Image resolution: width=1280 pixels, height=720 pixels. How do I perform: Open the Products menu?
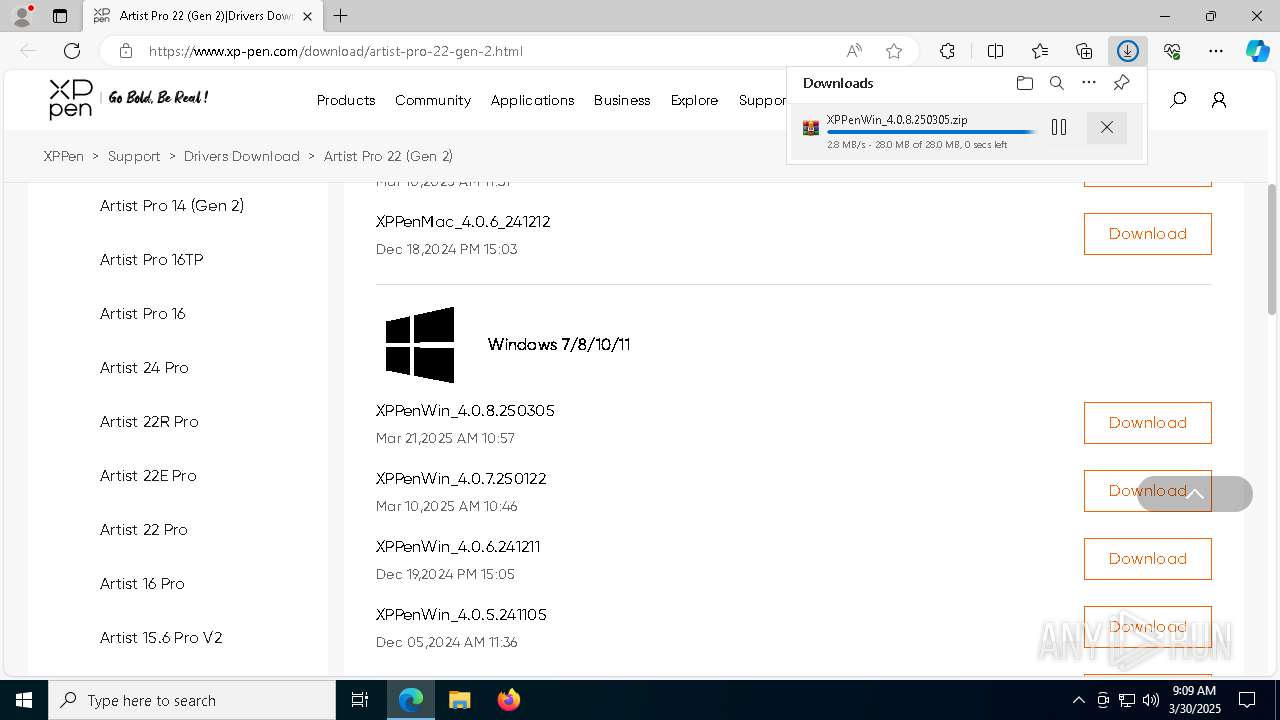346,100
